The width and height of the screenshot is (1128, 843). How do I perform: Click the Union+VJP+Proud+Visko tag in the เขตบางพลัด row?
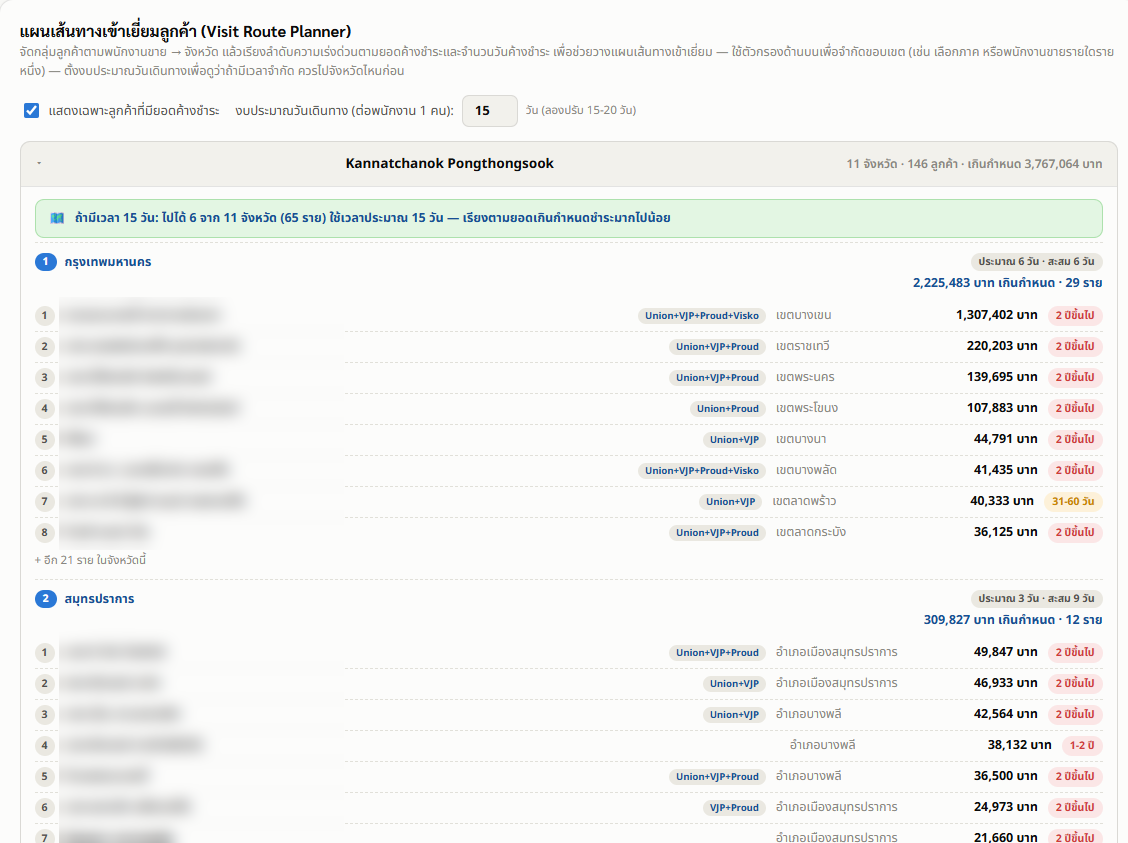[x=701, y=470]
